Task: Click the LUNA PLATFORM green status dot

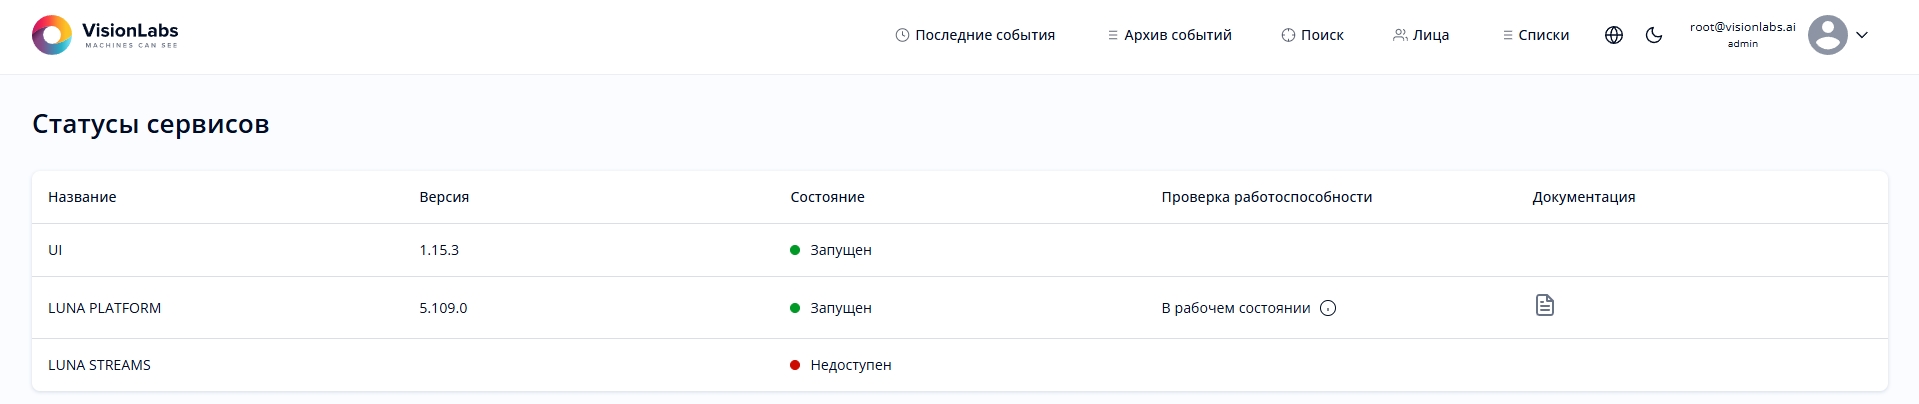Action: (x=795, y=308)
